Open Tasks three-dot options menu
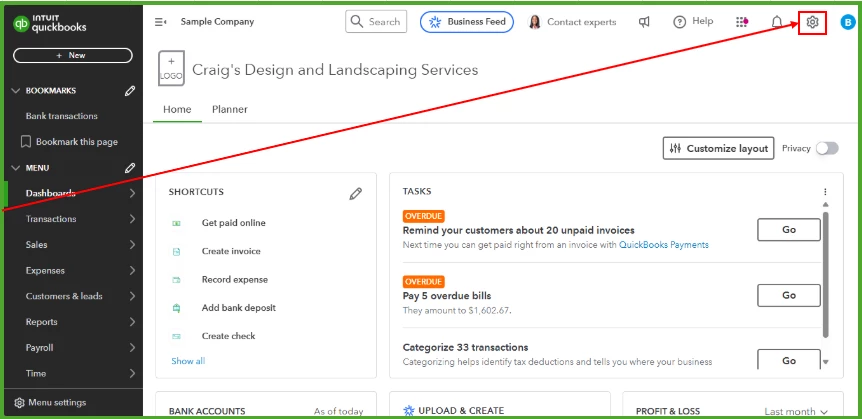This screenshot has width=862, height=419. pyautogui.click(x=825, y=192)
